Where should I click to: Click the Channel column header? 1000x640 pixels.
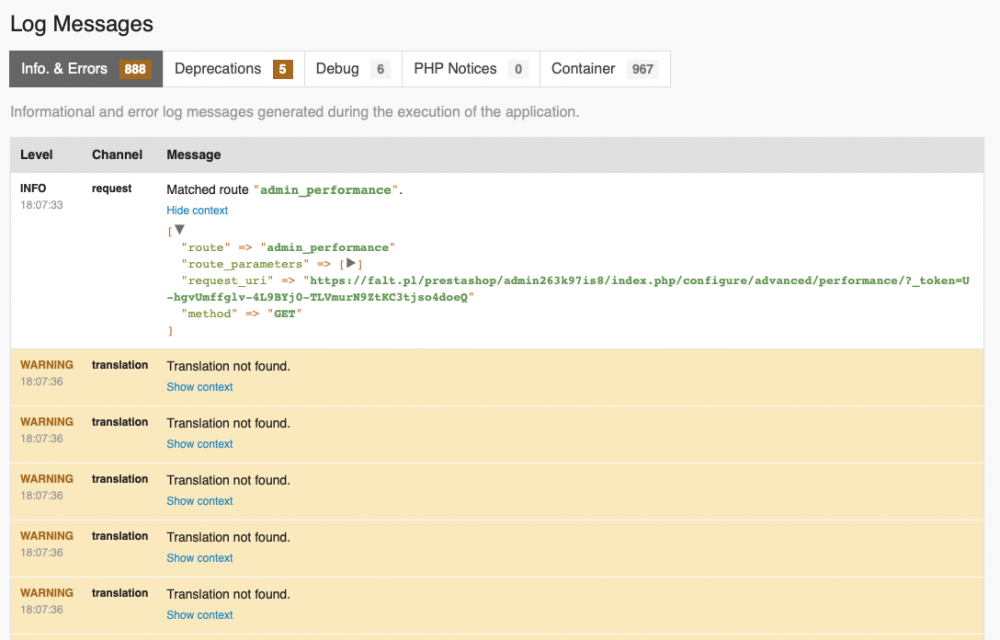(117, 155)
